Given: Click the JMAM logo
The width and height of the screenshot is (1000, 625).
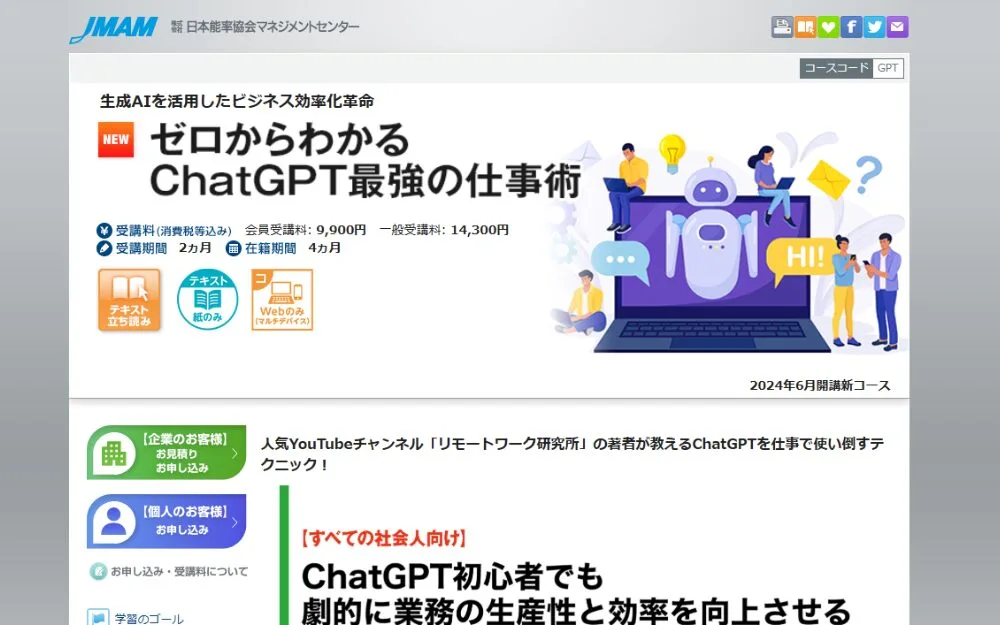Looking at the screenshot, I should point(113,29).
